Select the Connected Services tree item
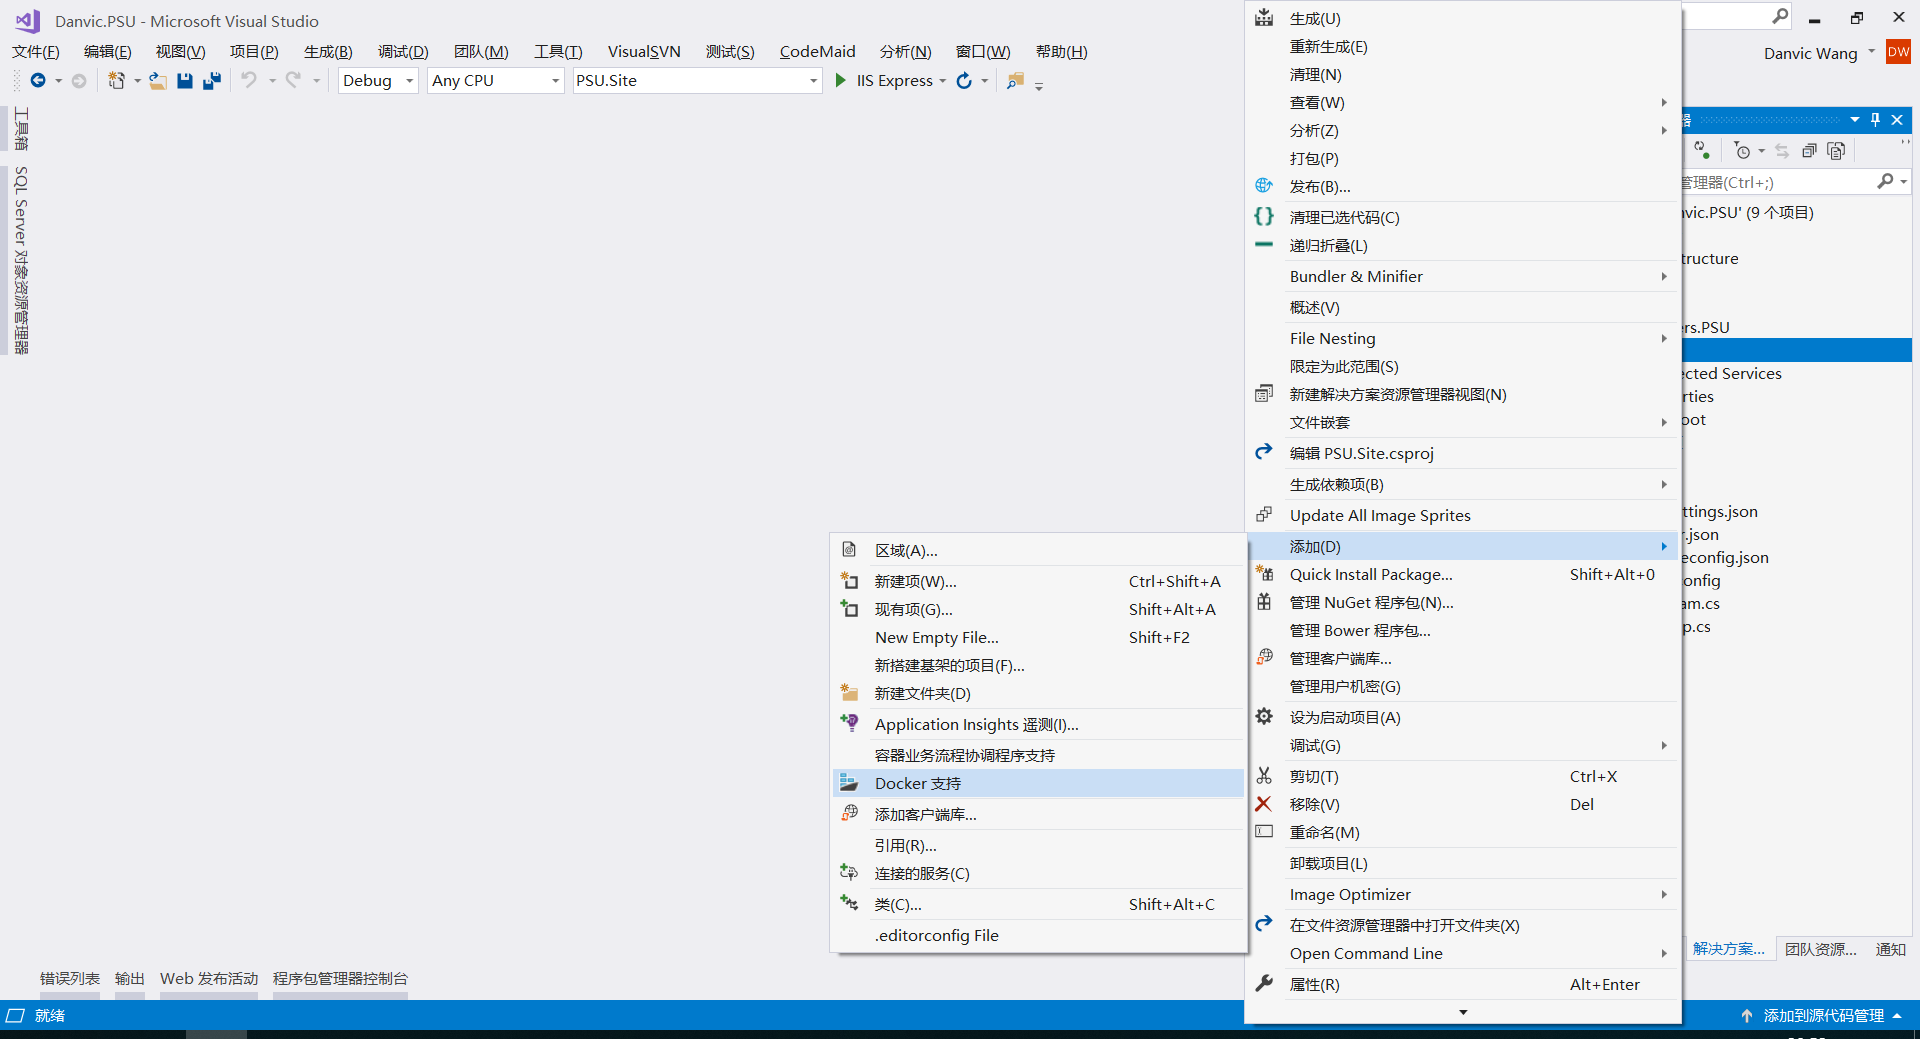This screenshot has width=1920, height=1039. pos(1733,373)
